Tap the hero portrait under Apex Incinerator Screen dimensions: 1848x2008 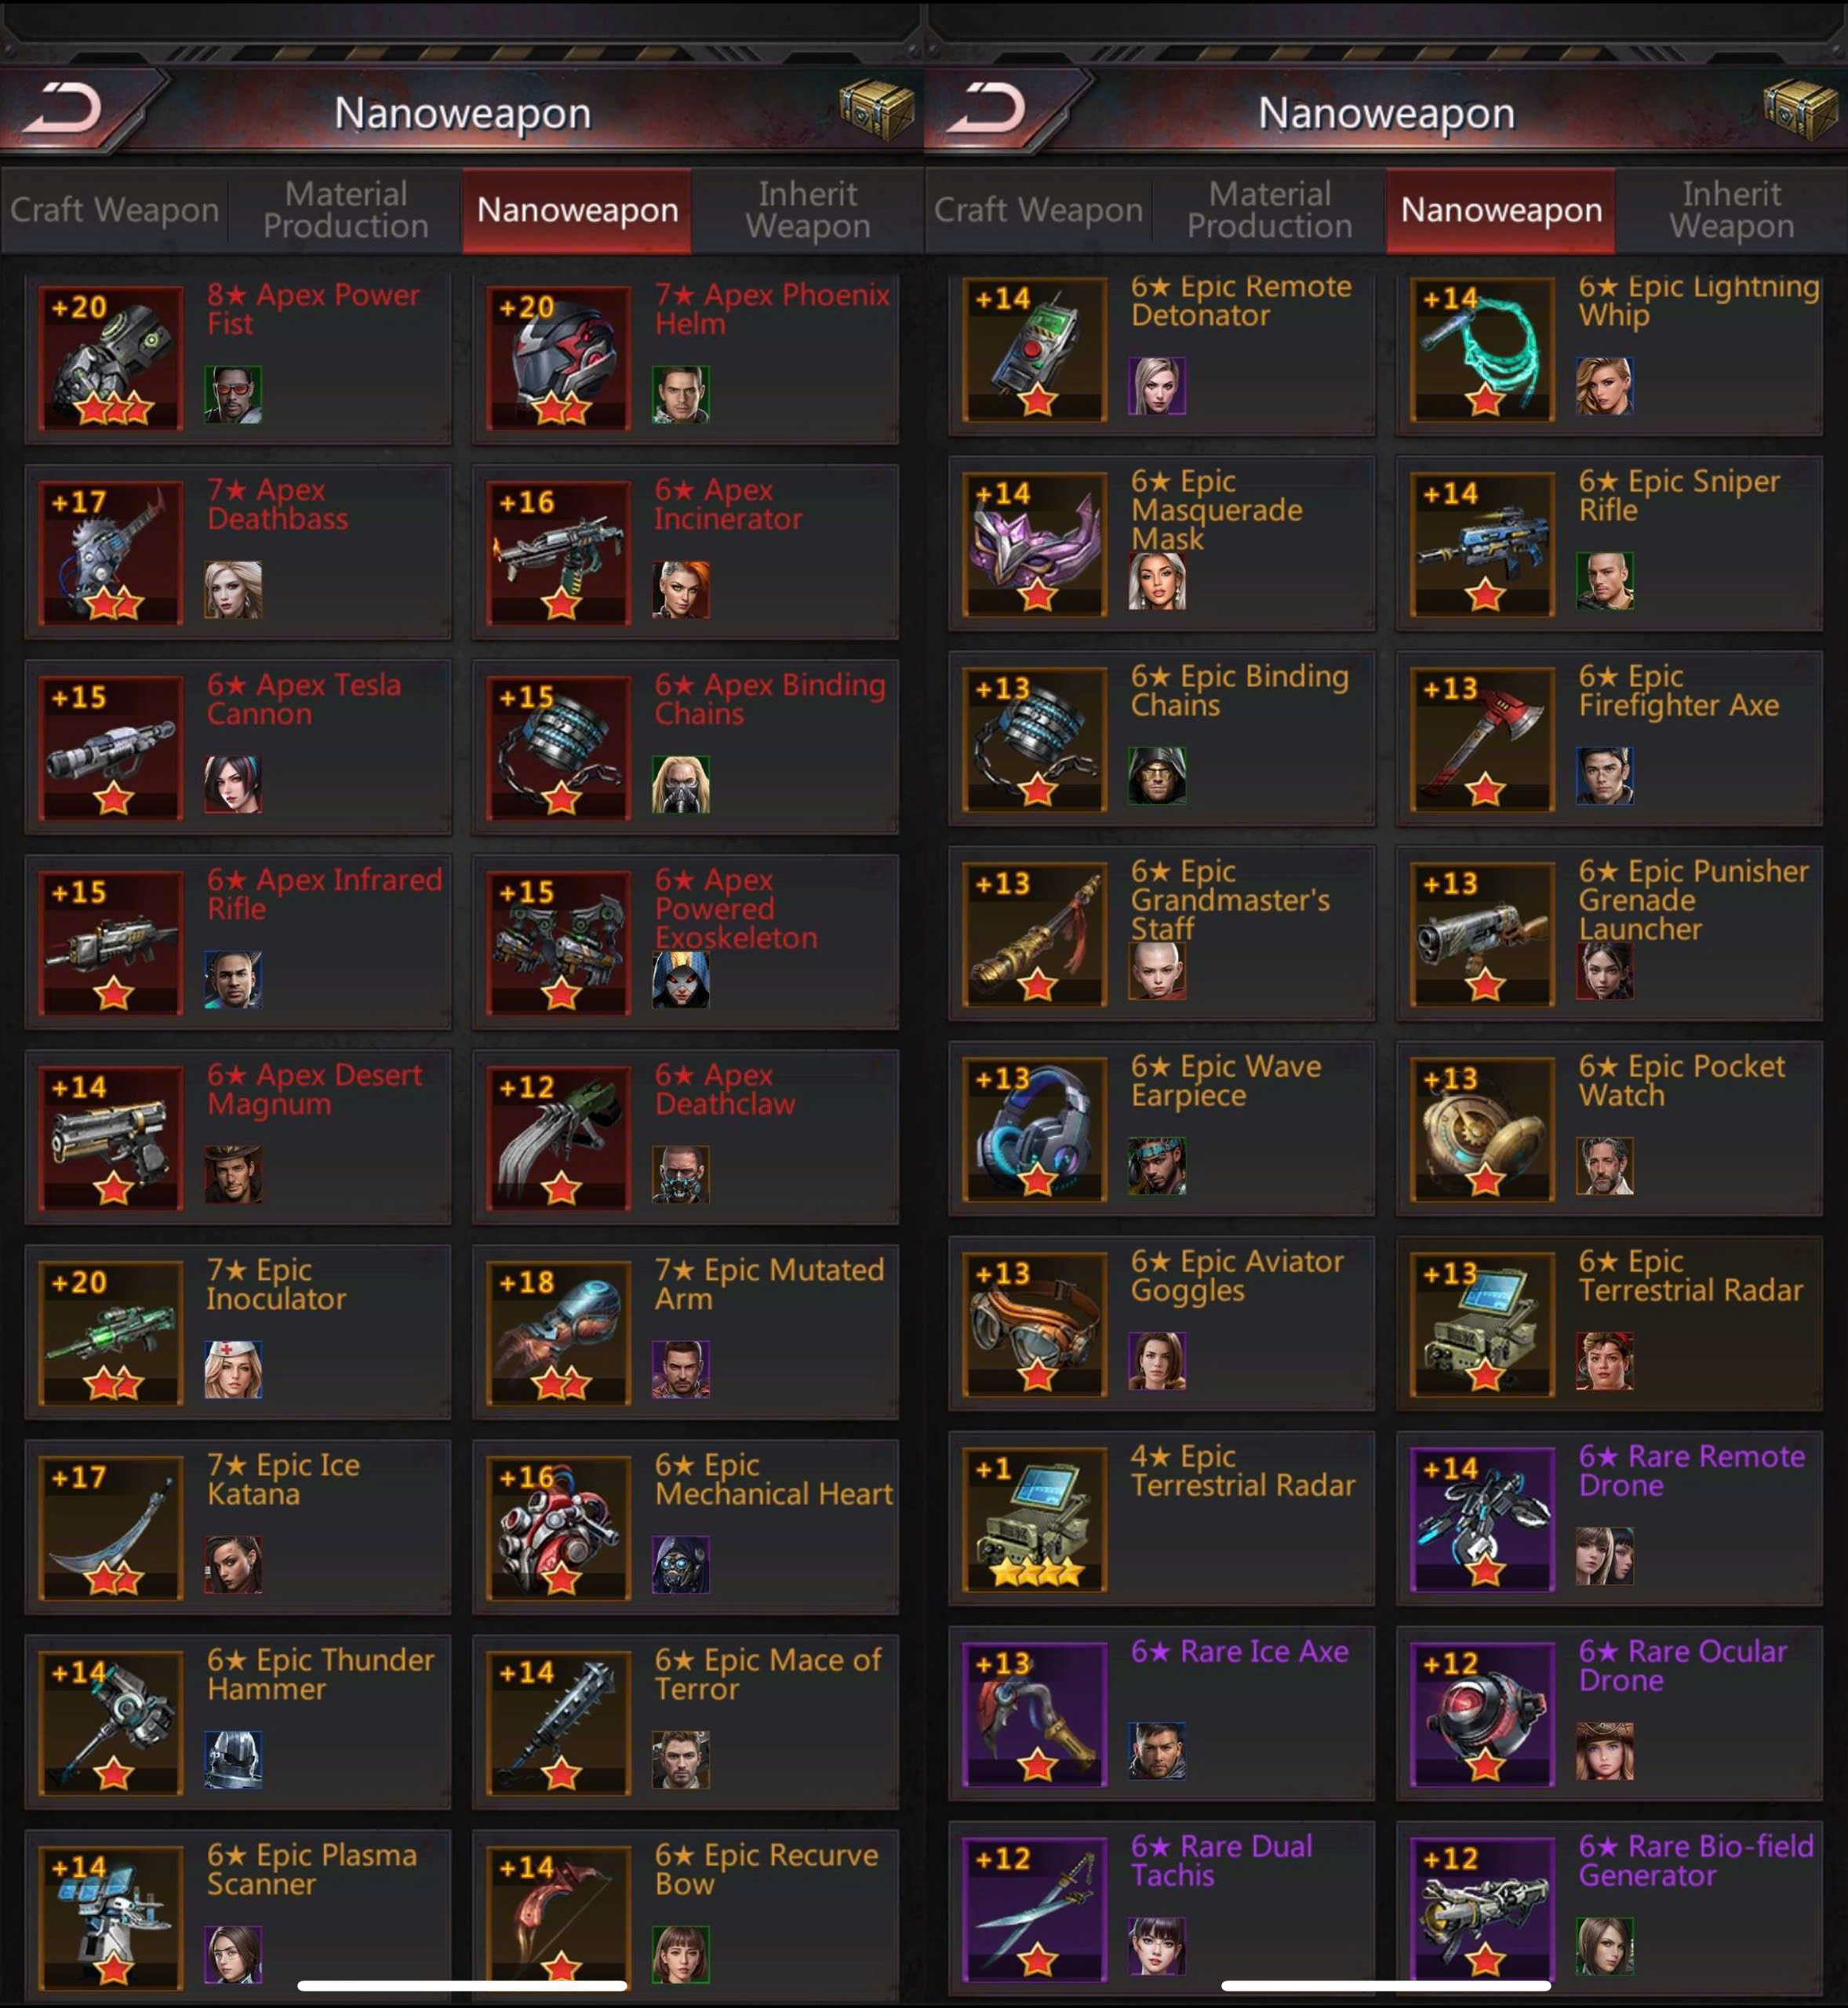[681, 589]
